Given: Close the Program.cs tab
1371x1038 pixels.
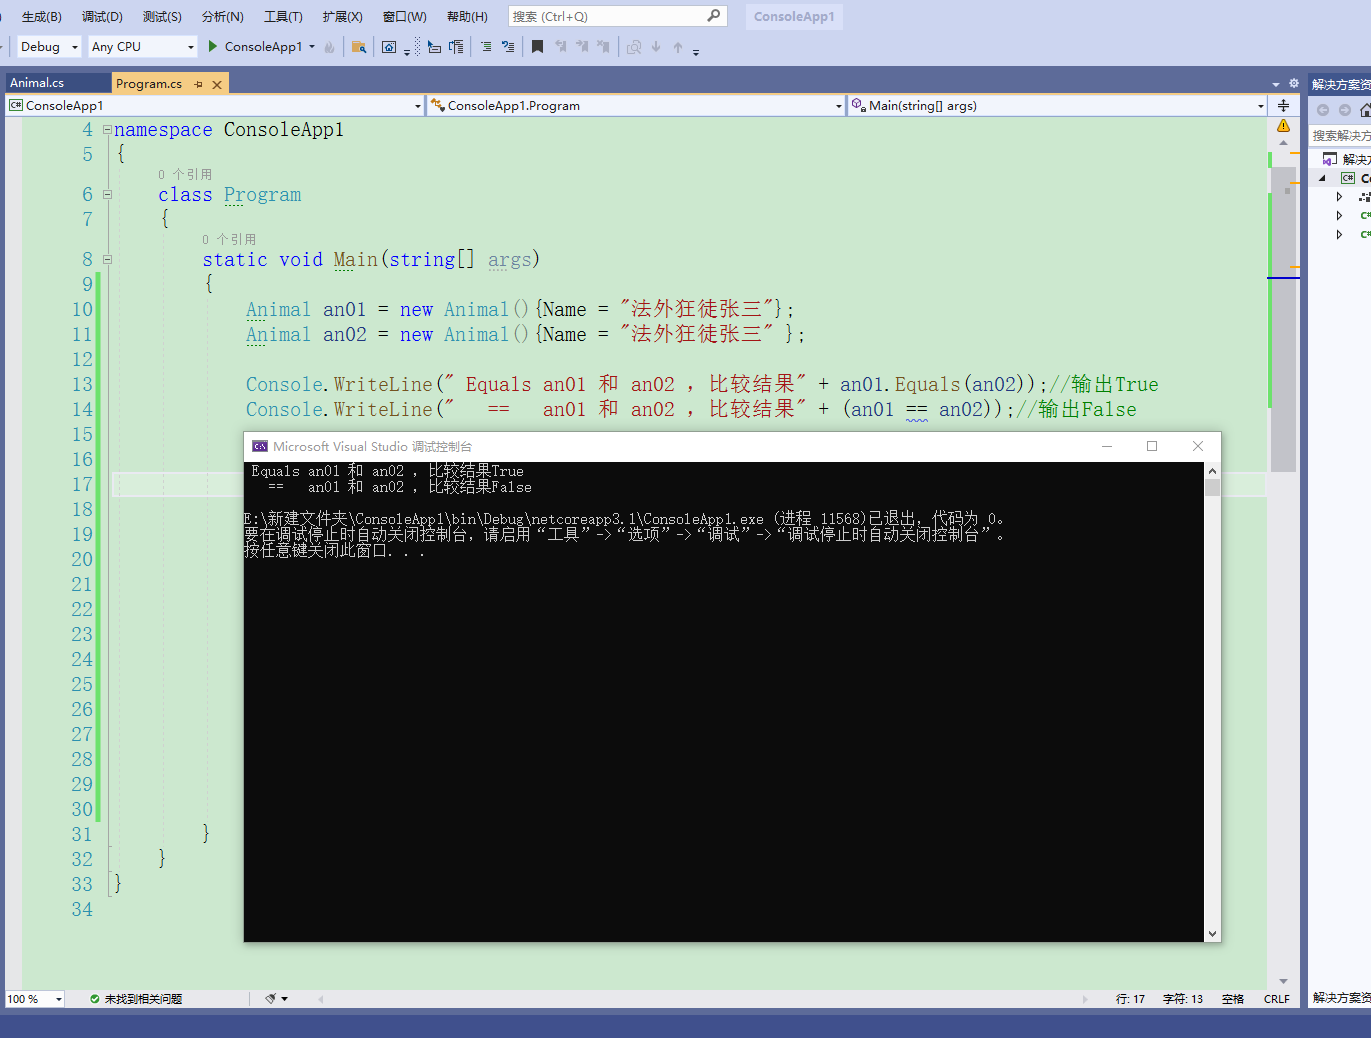Looking at the screenshot, I should [217, 84].
